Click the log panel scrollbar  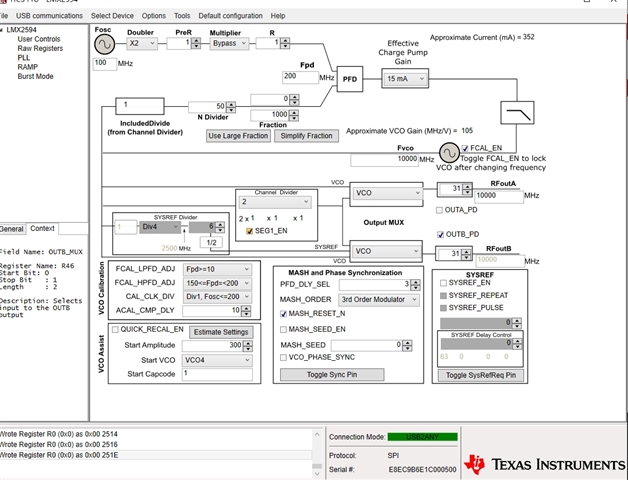[x=317, y=453]
